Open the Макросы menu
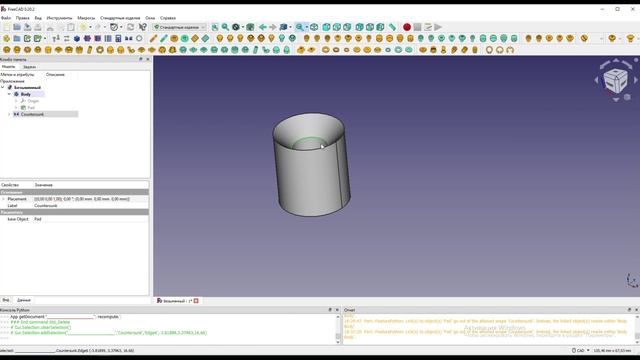The image size is (640, 360). tap(86, 18)
